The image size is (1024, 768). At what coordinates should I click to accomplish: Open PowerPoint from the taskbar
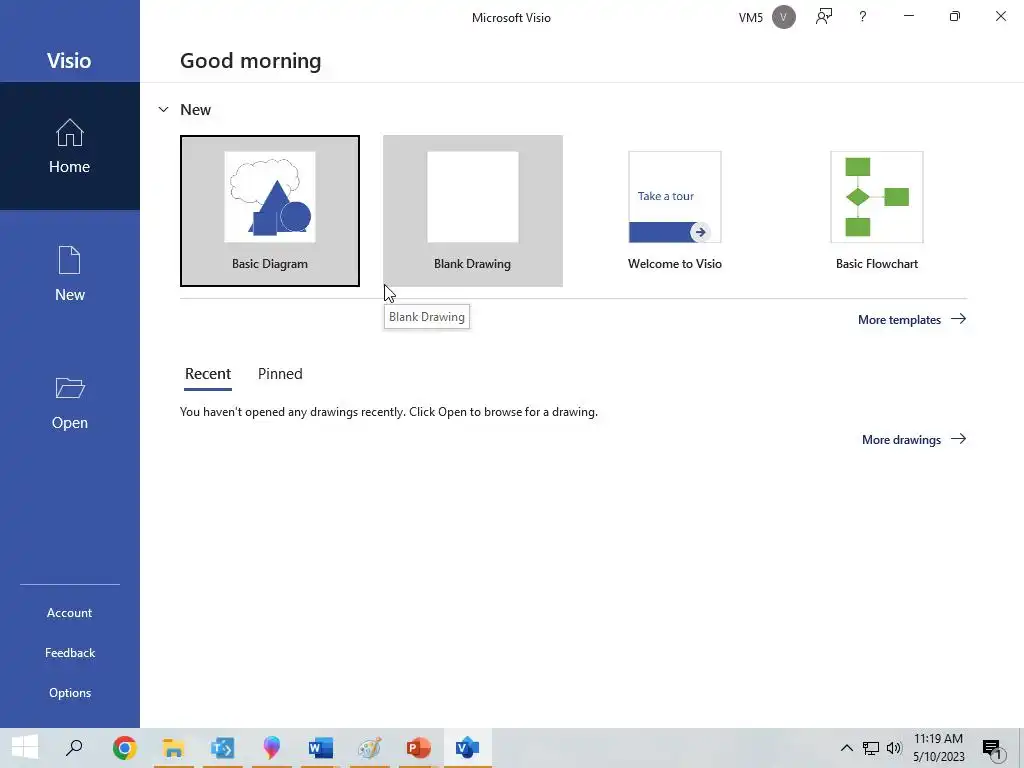tap(419, 748)
